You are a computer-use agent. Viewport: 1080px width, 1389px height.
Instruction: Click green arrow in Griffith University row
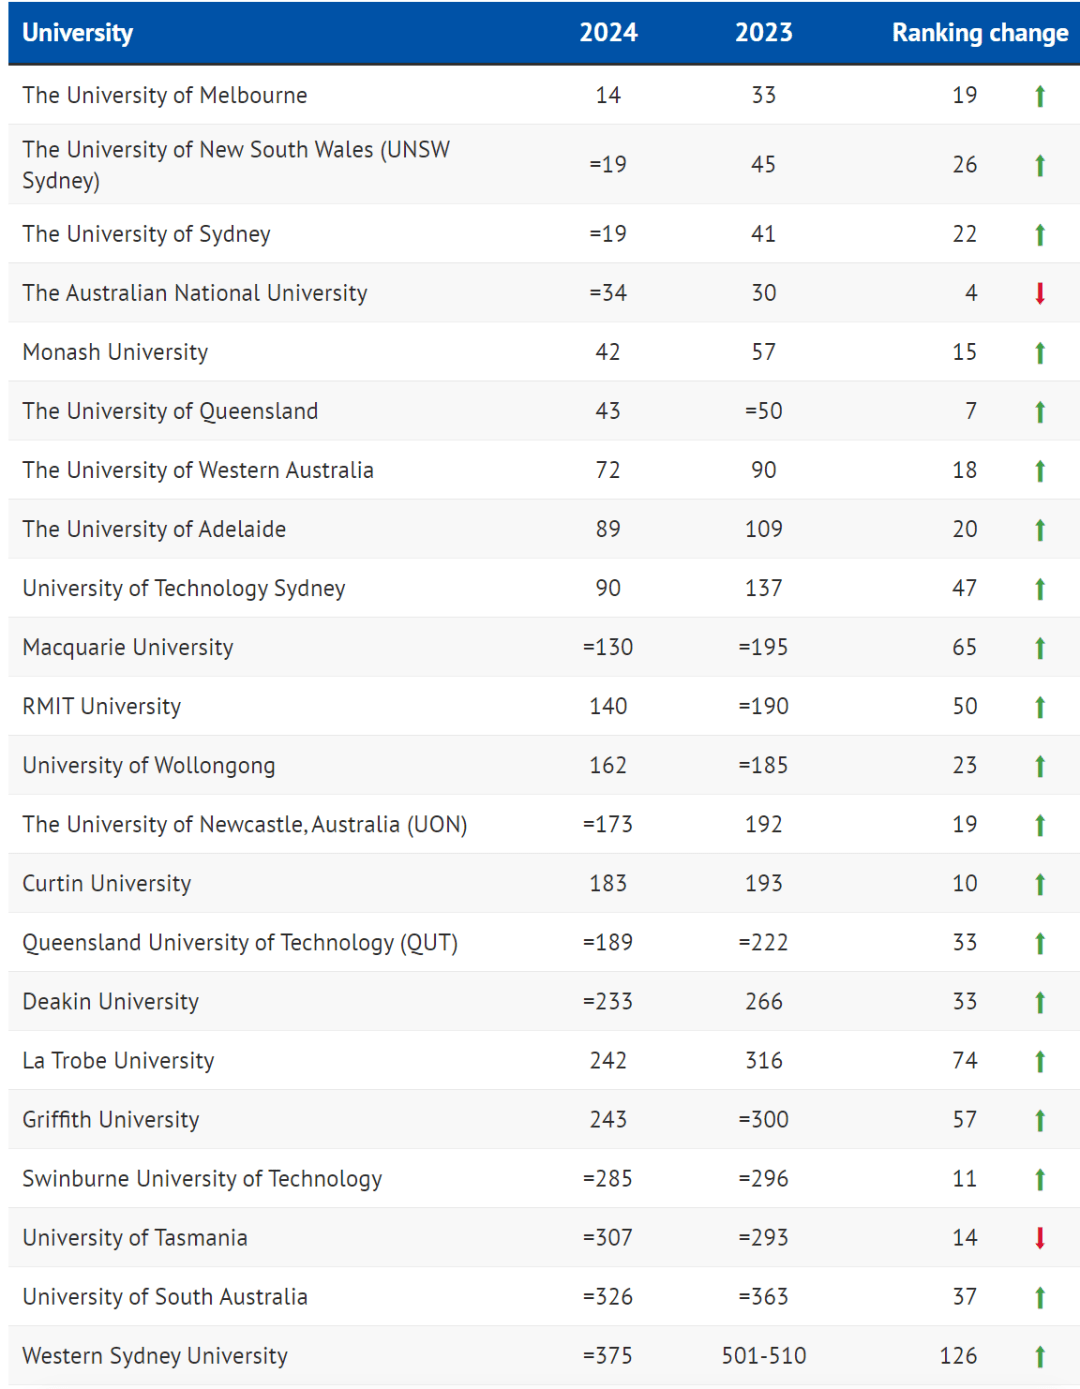pyautogui.click(x=1040, y=1120)
